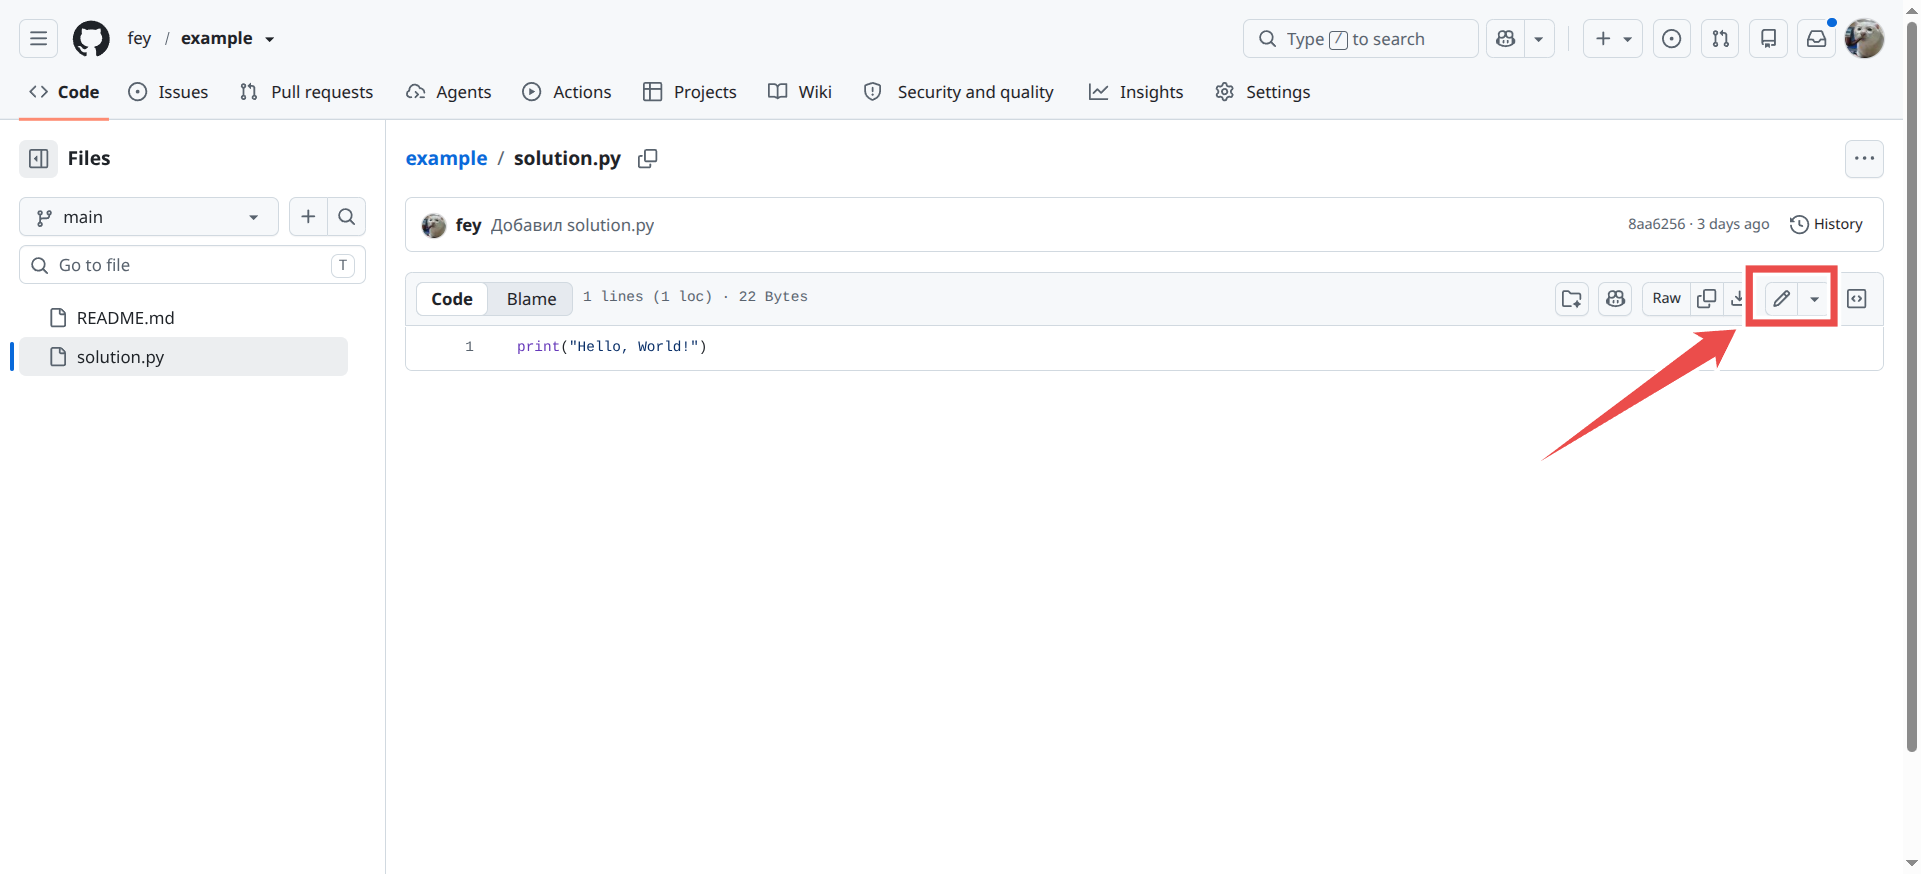Expand the Copilot dropdown arrow in header
Viewport: 1921px width, 874px height.
click(x=1539, y=39)
